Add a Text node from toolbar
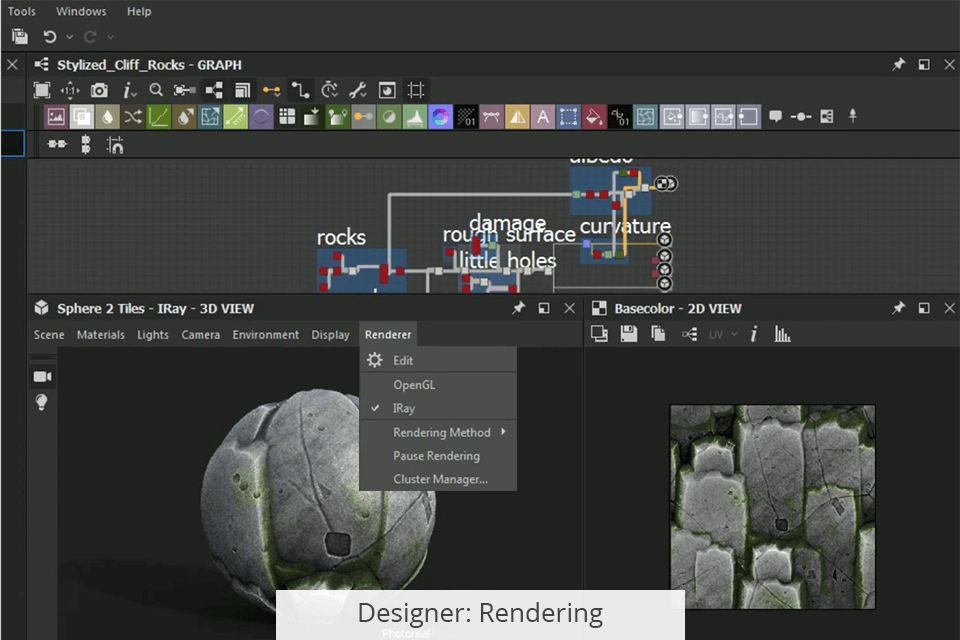This screenshot has height=640, width=960. click(x=543, y=116)
